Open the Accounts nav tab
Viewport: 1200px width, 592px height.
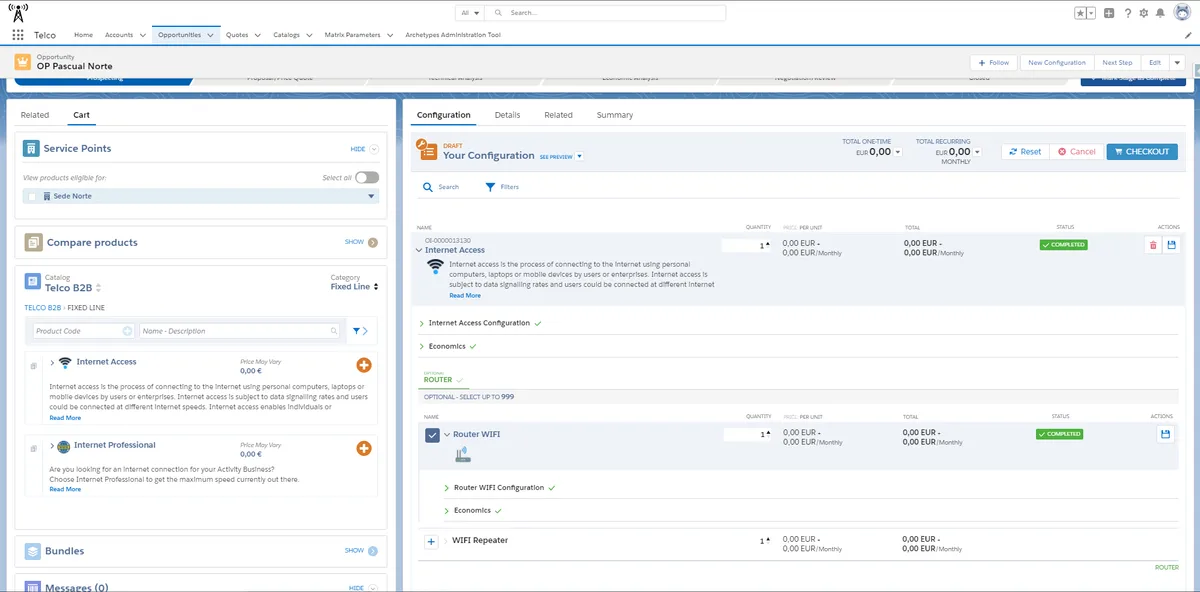point(119,35)
